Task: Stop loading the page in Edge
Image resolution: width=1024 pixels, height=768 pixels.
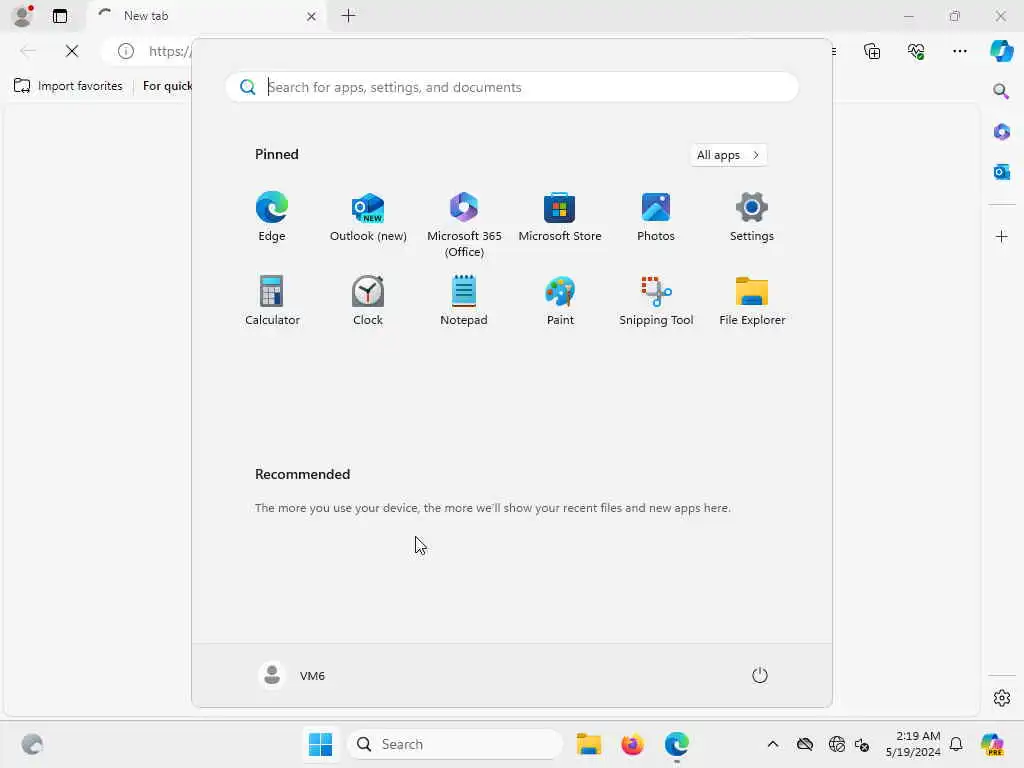Action: pyautogui.click(x=72, y=51)
